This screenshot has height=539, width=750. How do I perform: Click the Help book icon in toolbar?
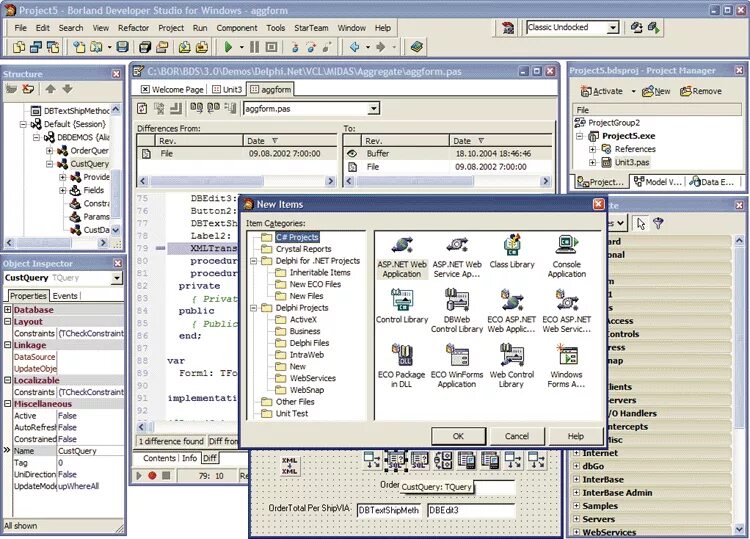click(417, 47)
